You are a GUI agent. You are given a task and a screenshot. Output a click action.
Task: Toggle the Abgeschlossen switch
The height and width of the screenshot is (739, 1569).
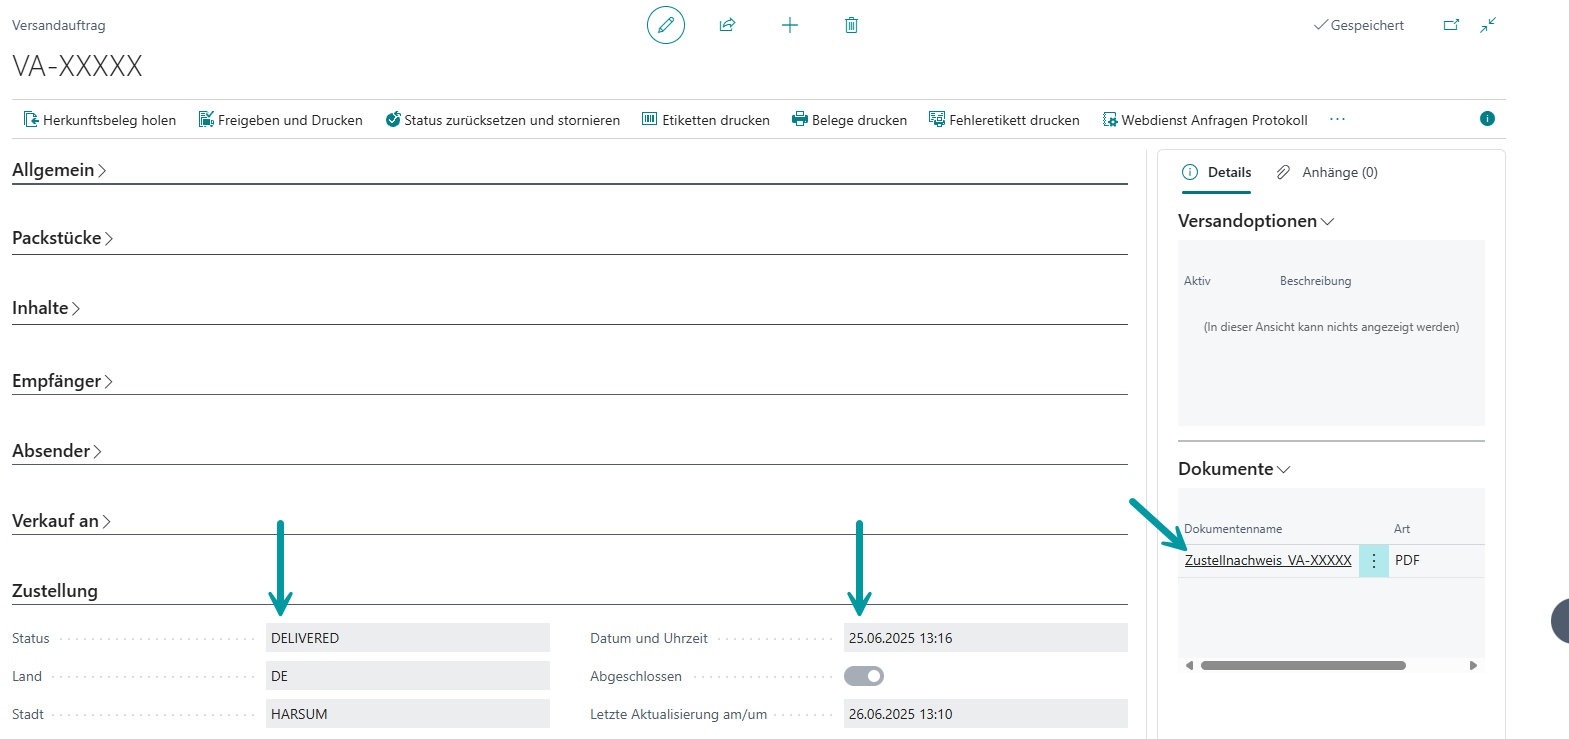click(x=864, y=676)
